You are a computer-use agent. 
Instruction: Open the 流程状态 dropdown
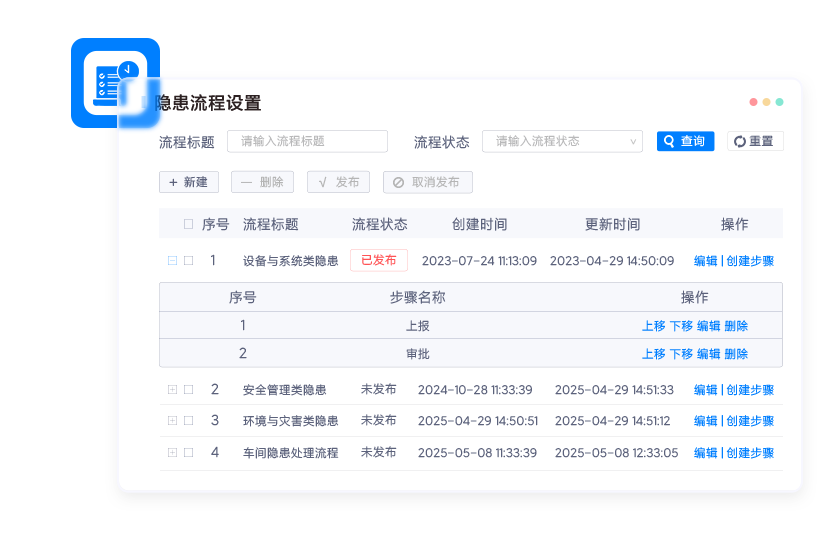pyautogui.click(x=562, y=141)
